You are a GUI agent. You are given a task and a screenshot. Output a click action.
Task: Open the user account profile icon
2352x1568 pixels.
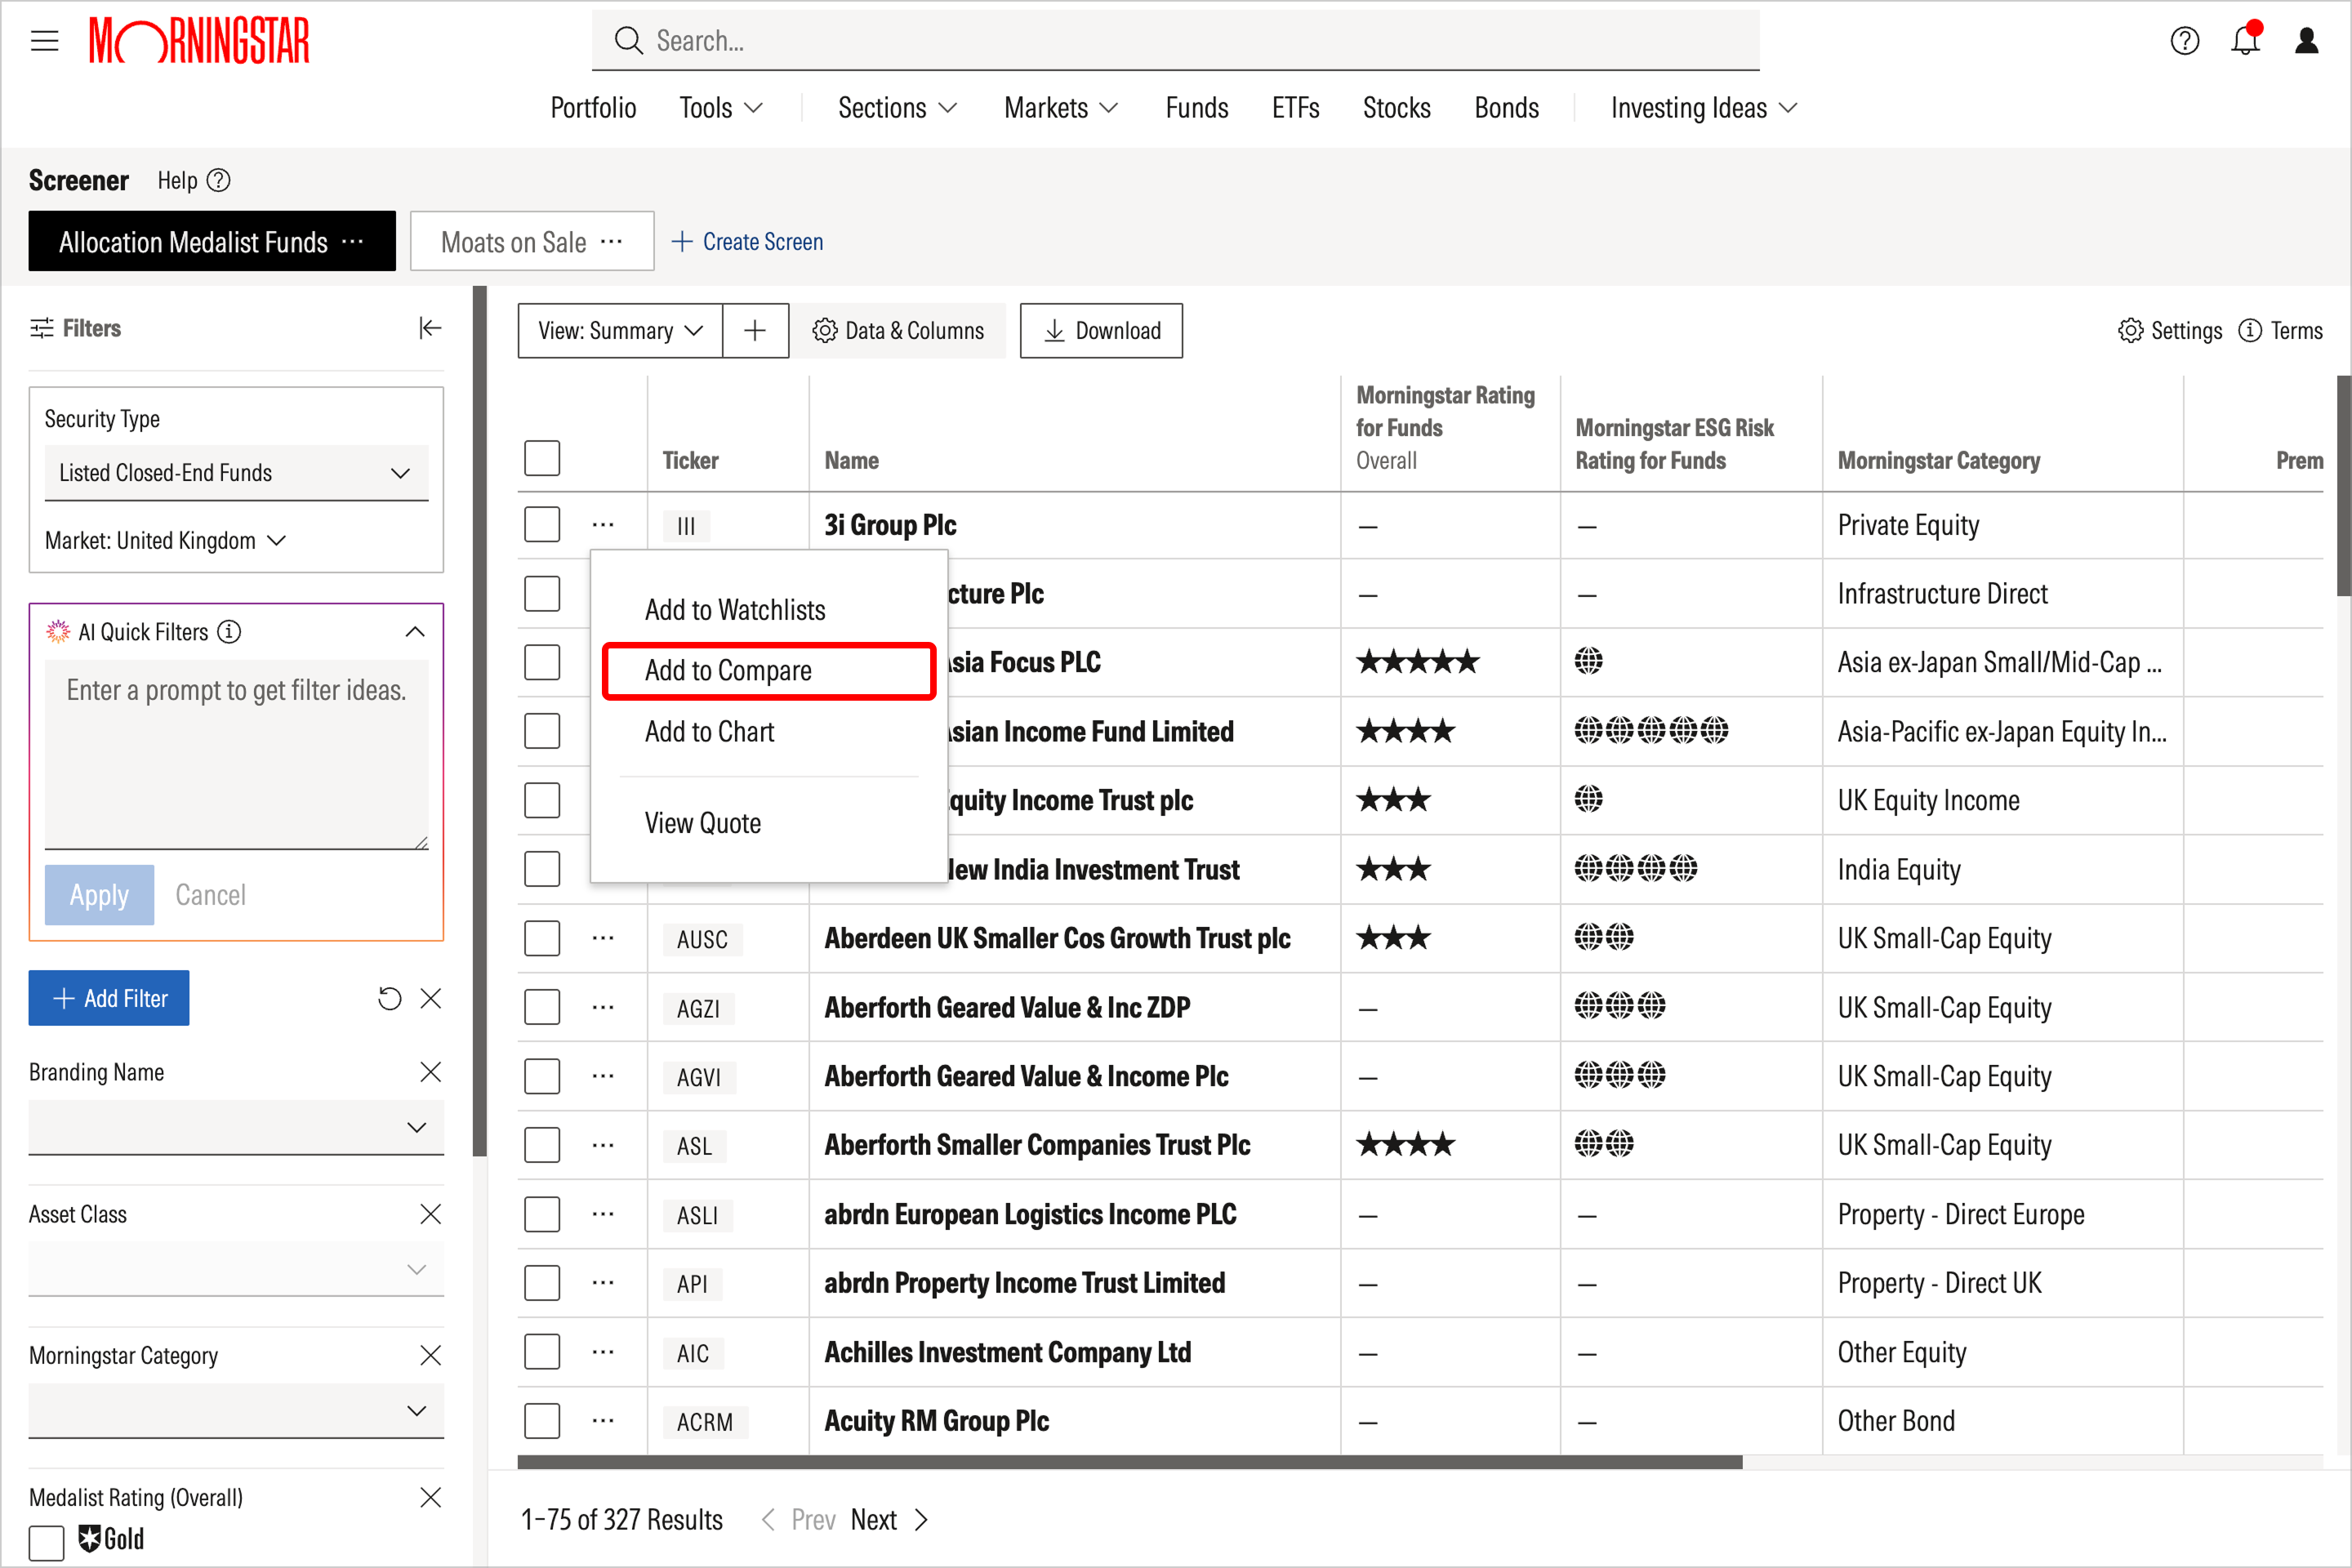click(x=2306, y=41)
